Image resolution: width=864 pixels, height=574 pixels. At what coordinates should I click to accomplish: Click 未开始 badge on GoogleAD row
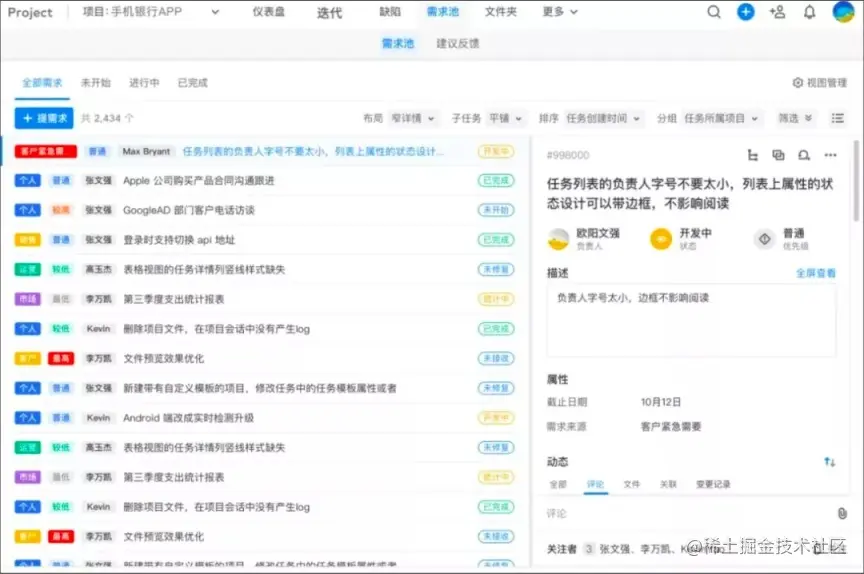tap(496, 210)
